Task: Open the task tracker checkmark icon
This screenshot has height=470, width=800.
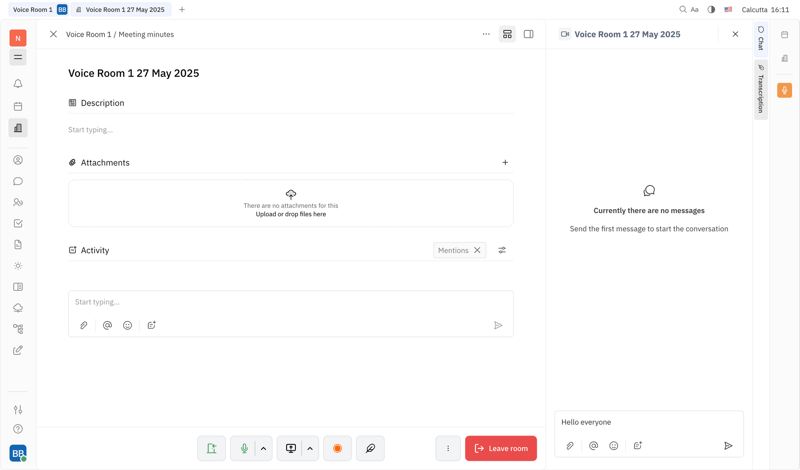Action: pos(18,223)
